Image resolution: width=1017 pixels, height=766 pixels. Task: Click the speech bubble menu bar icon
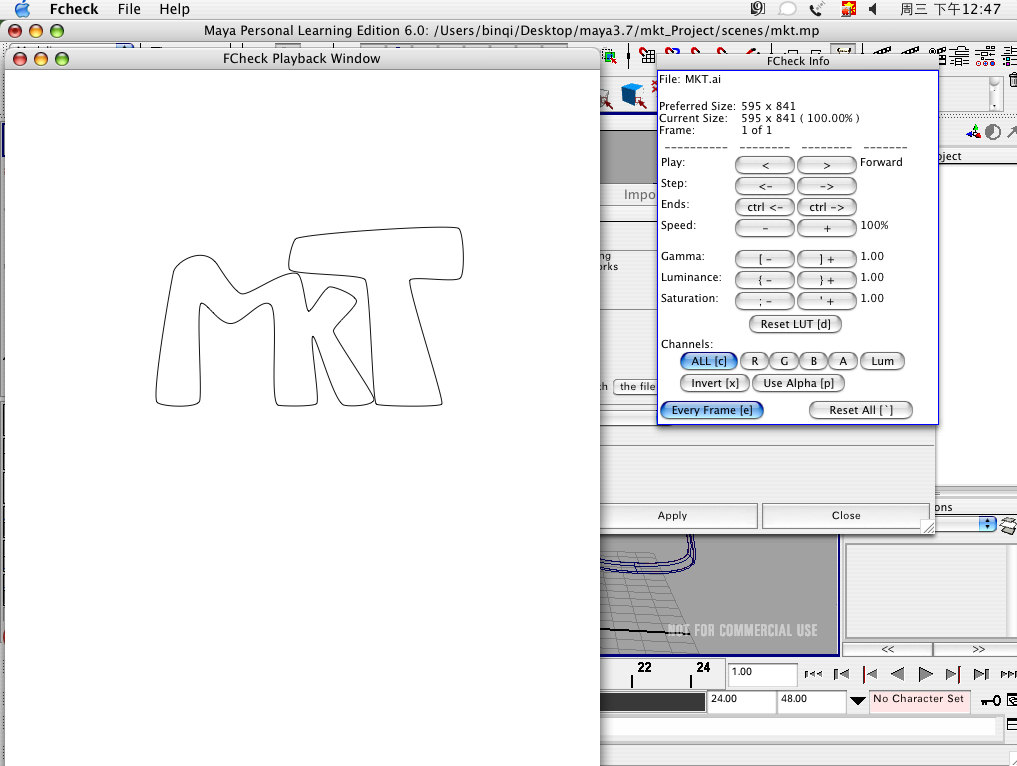[787, 9]
